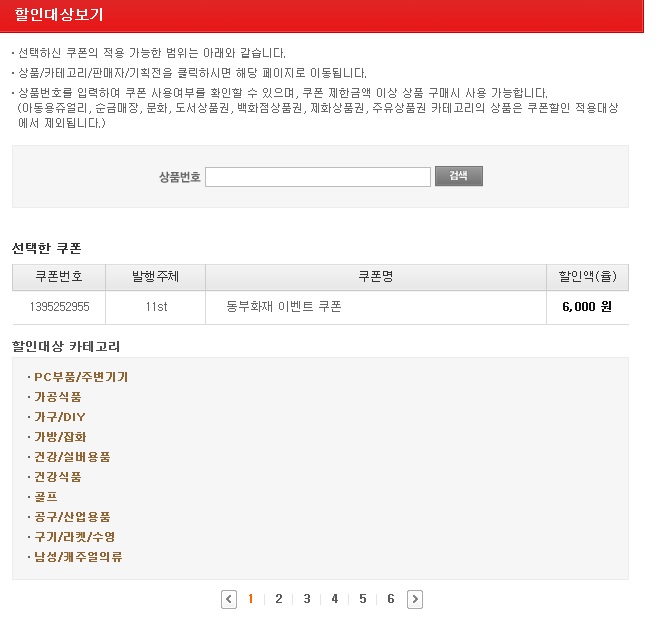The width and height of the screenshot is (664, 617).
Task: Navigate to page 5
Action: pyautogui.click(x=362, y=599)
